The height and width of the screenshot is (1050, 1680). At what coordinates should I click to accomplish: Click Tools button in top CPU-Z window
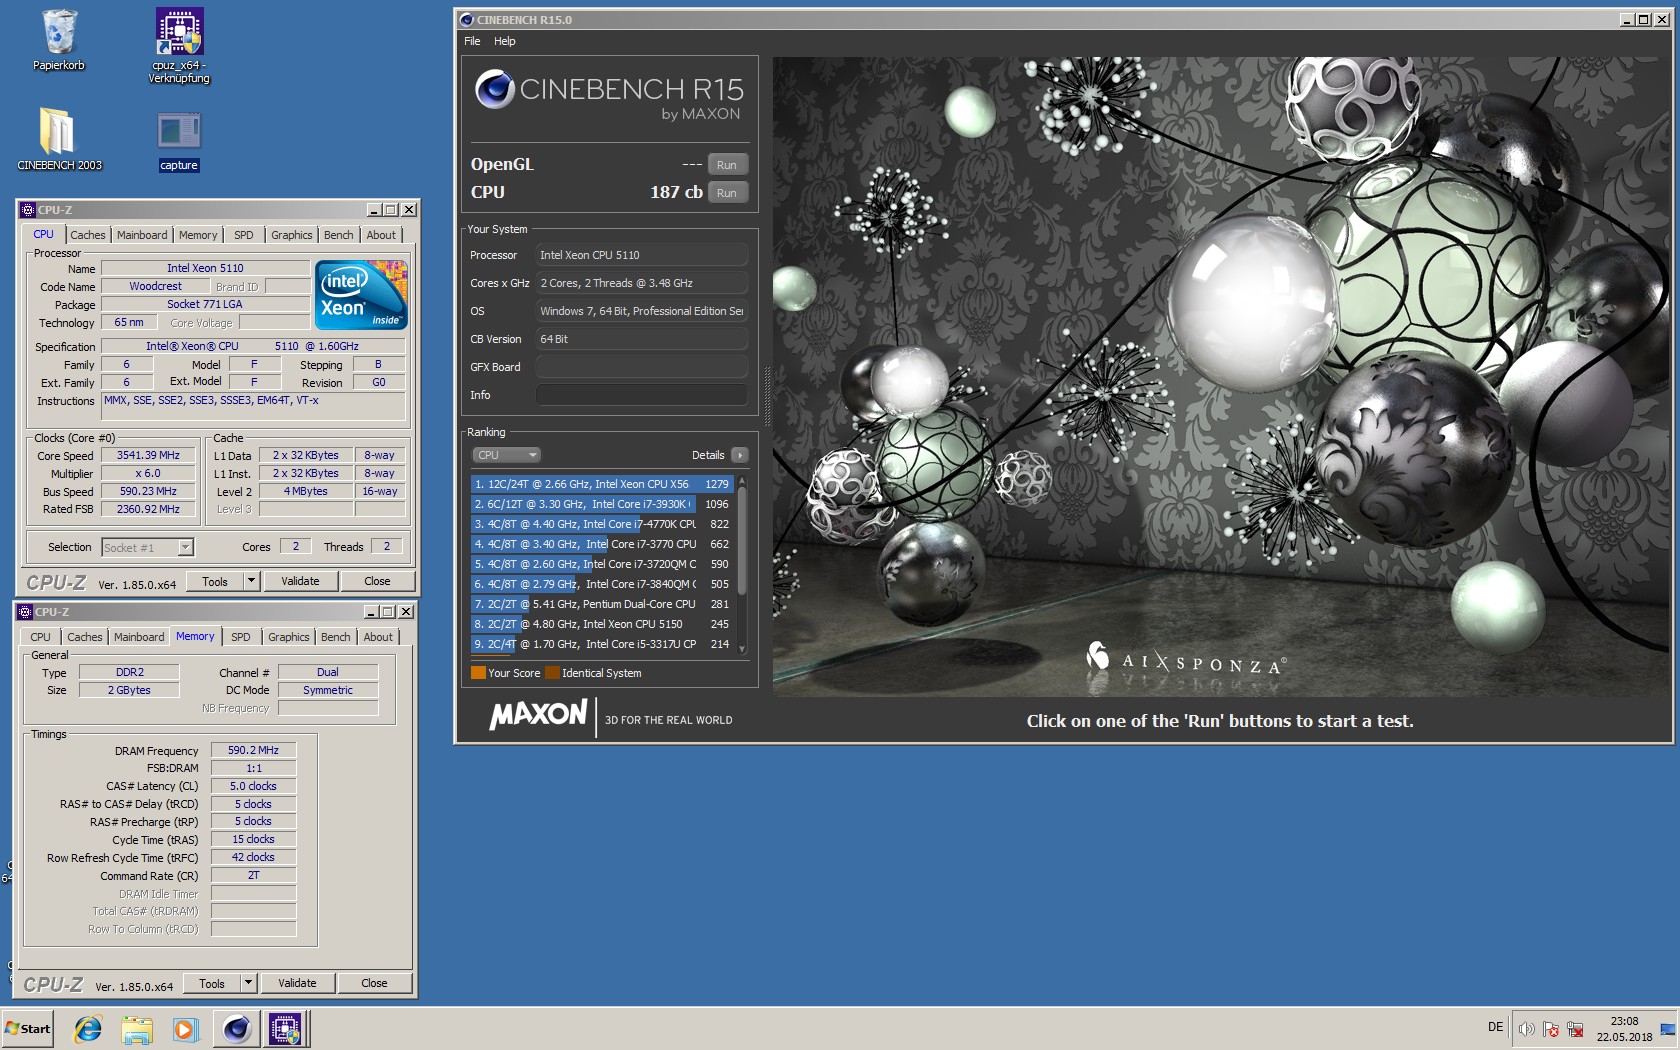click(x=215, y=581)
